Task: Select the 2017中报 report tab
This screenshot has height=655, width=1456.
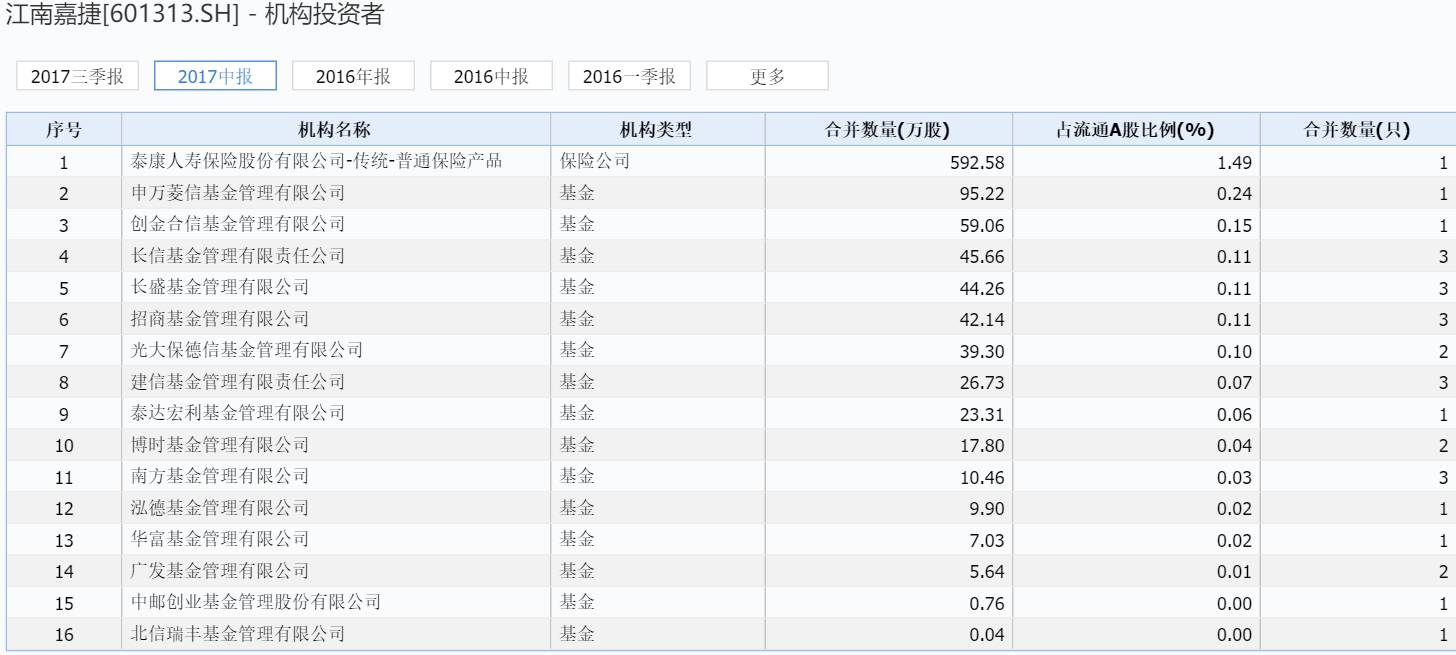Action: pos(215,76)
